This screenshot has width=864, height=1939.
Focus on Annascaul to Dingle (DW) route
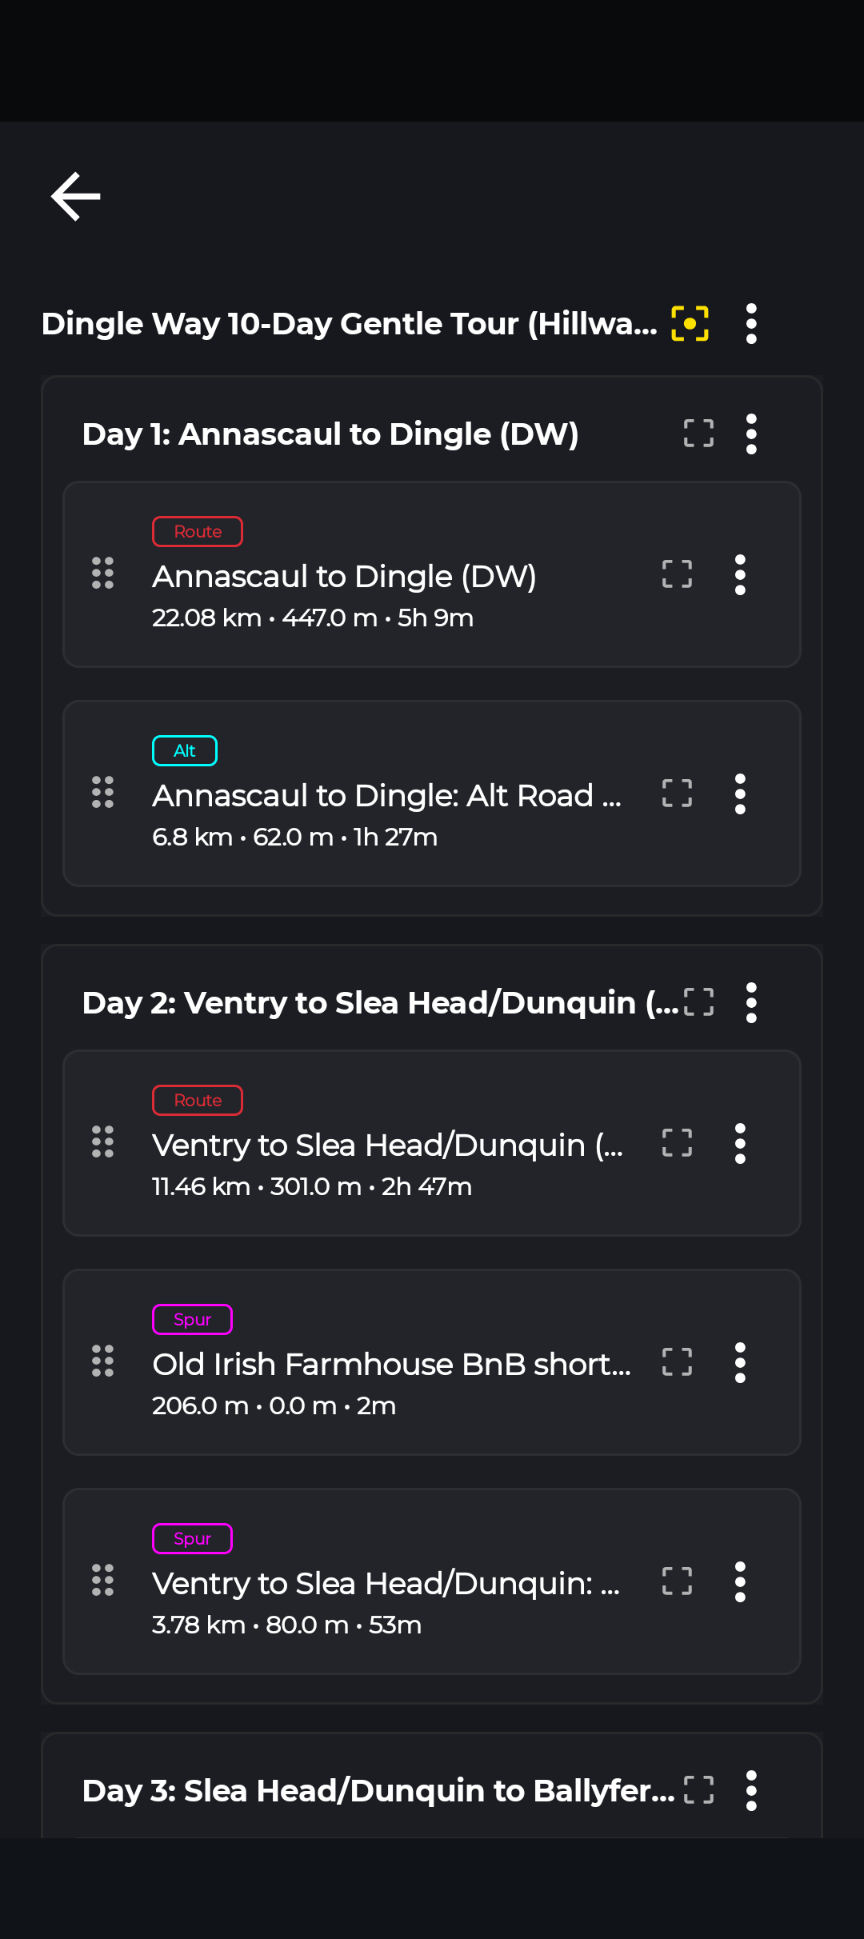point(677,574)
